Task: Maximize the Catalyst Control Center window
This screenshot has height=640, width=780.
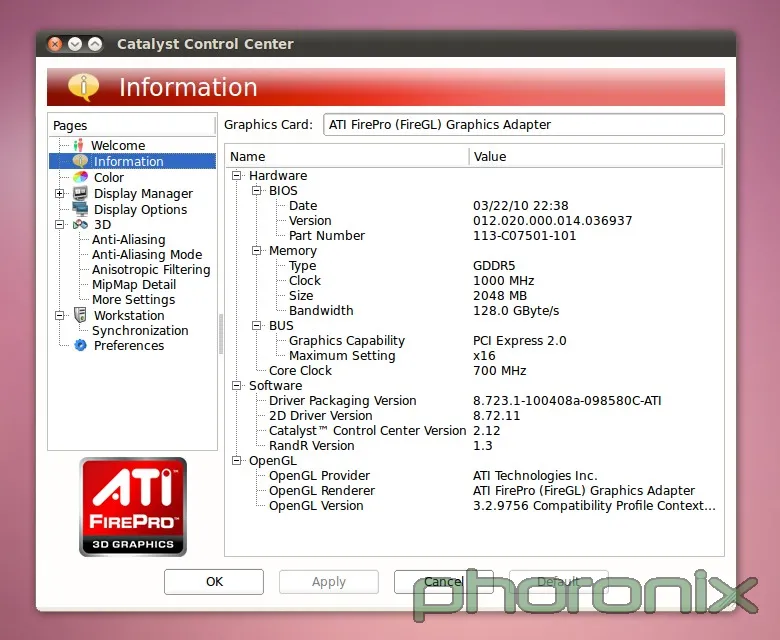Action: click(95, 44)
